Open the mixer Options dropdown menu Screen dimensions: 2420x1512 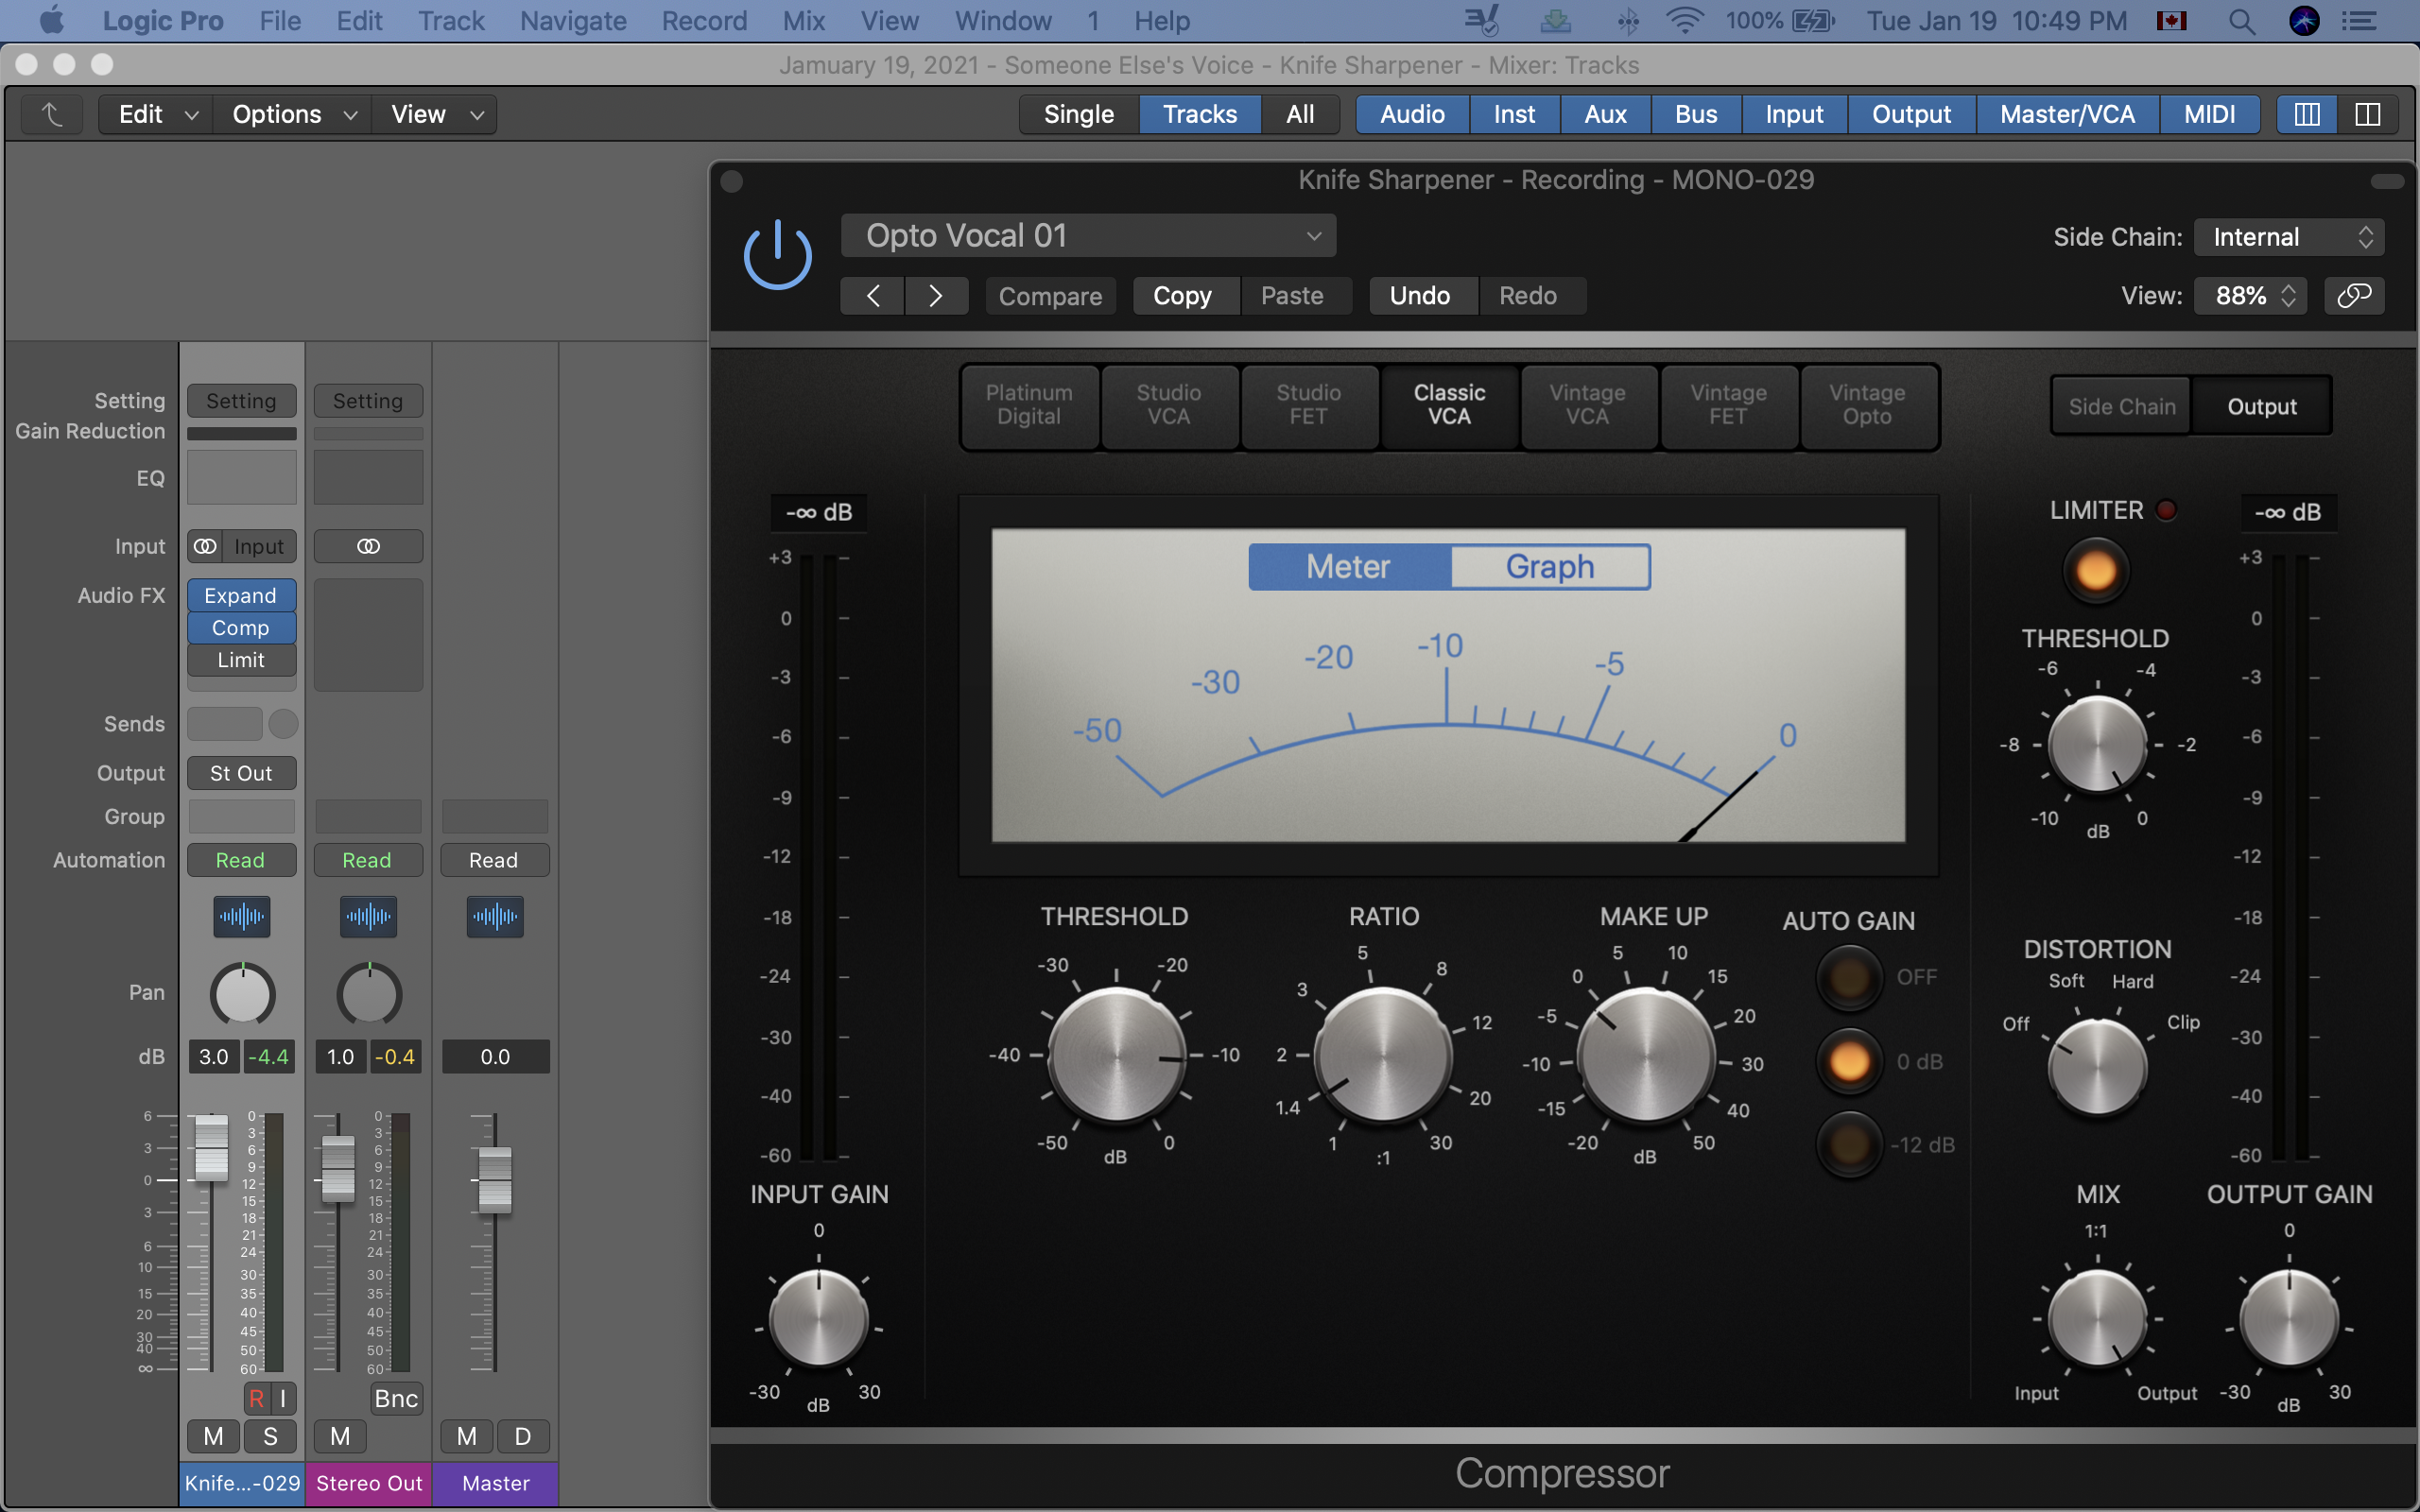tap(293, 114)
